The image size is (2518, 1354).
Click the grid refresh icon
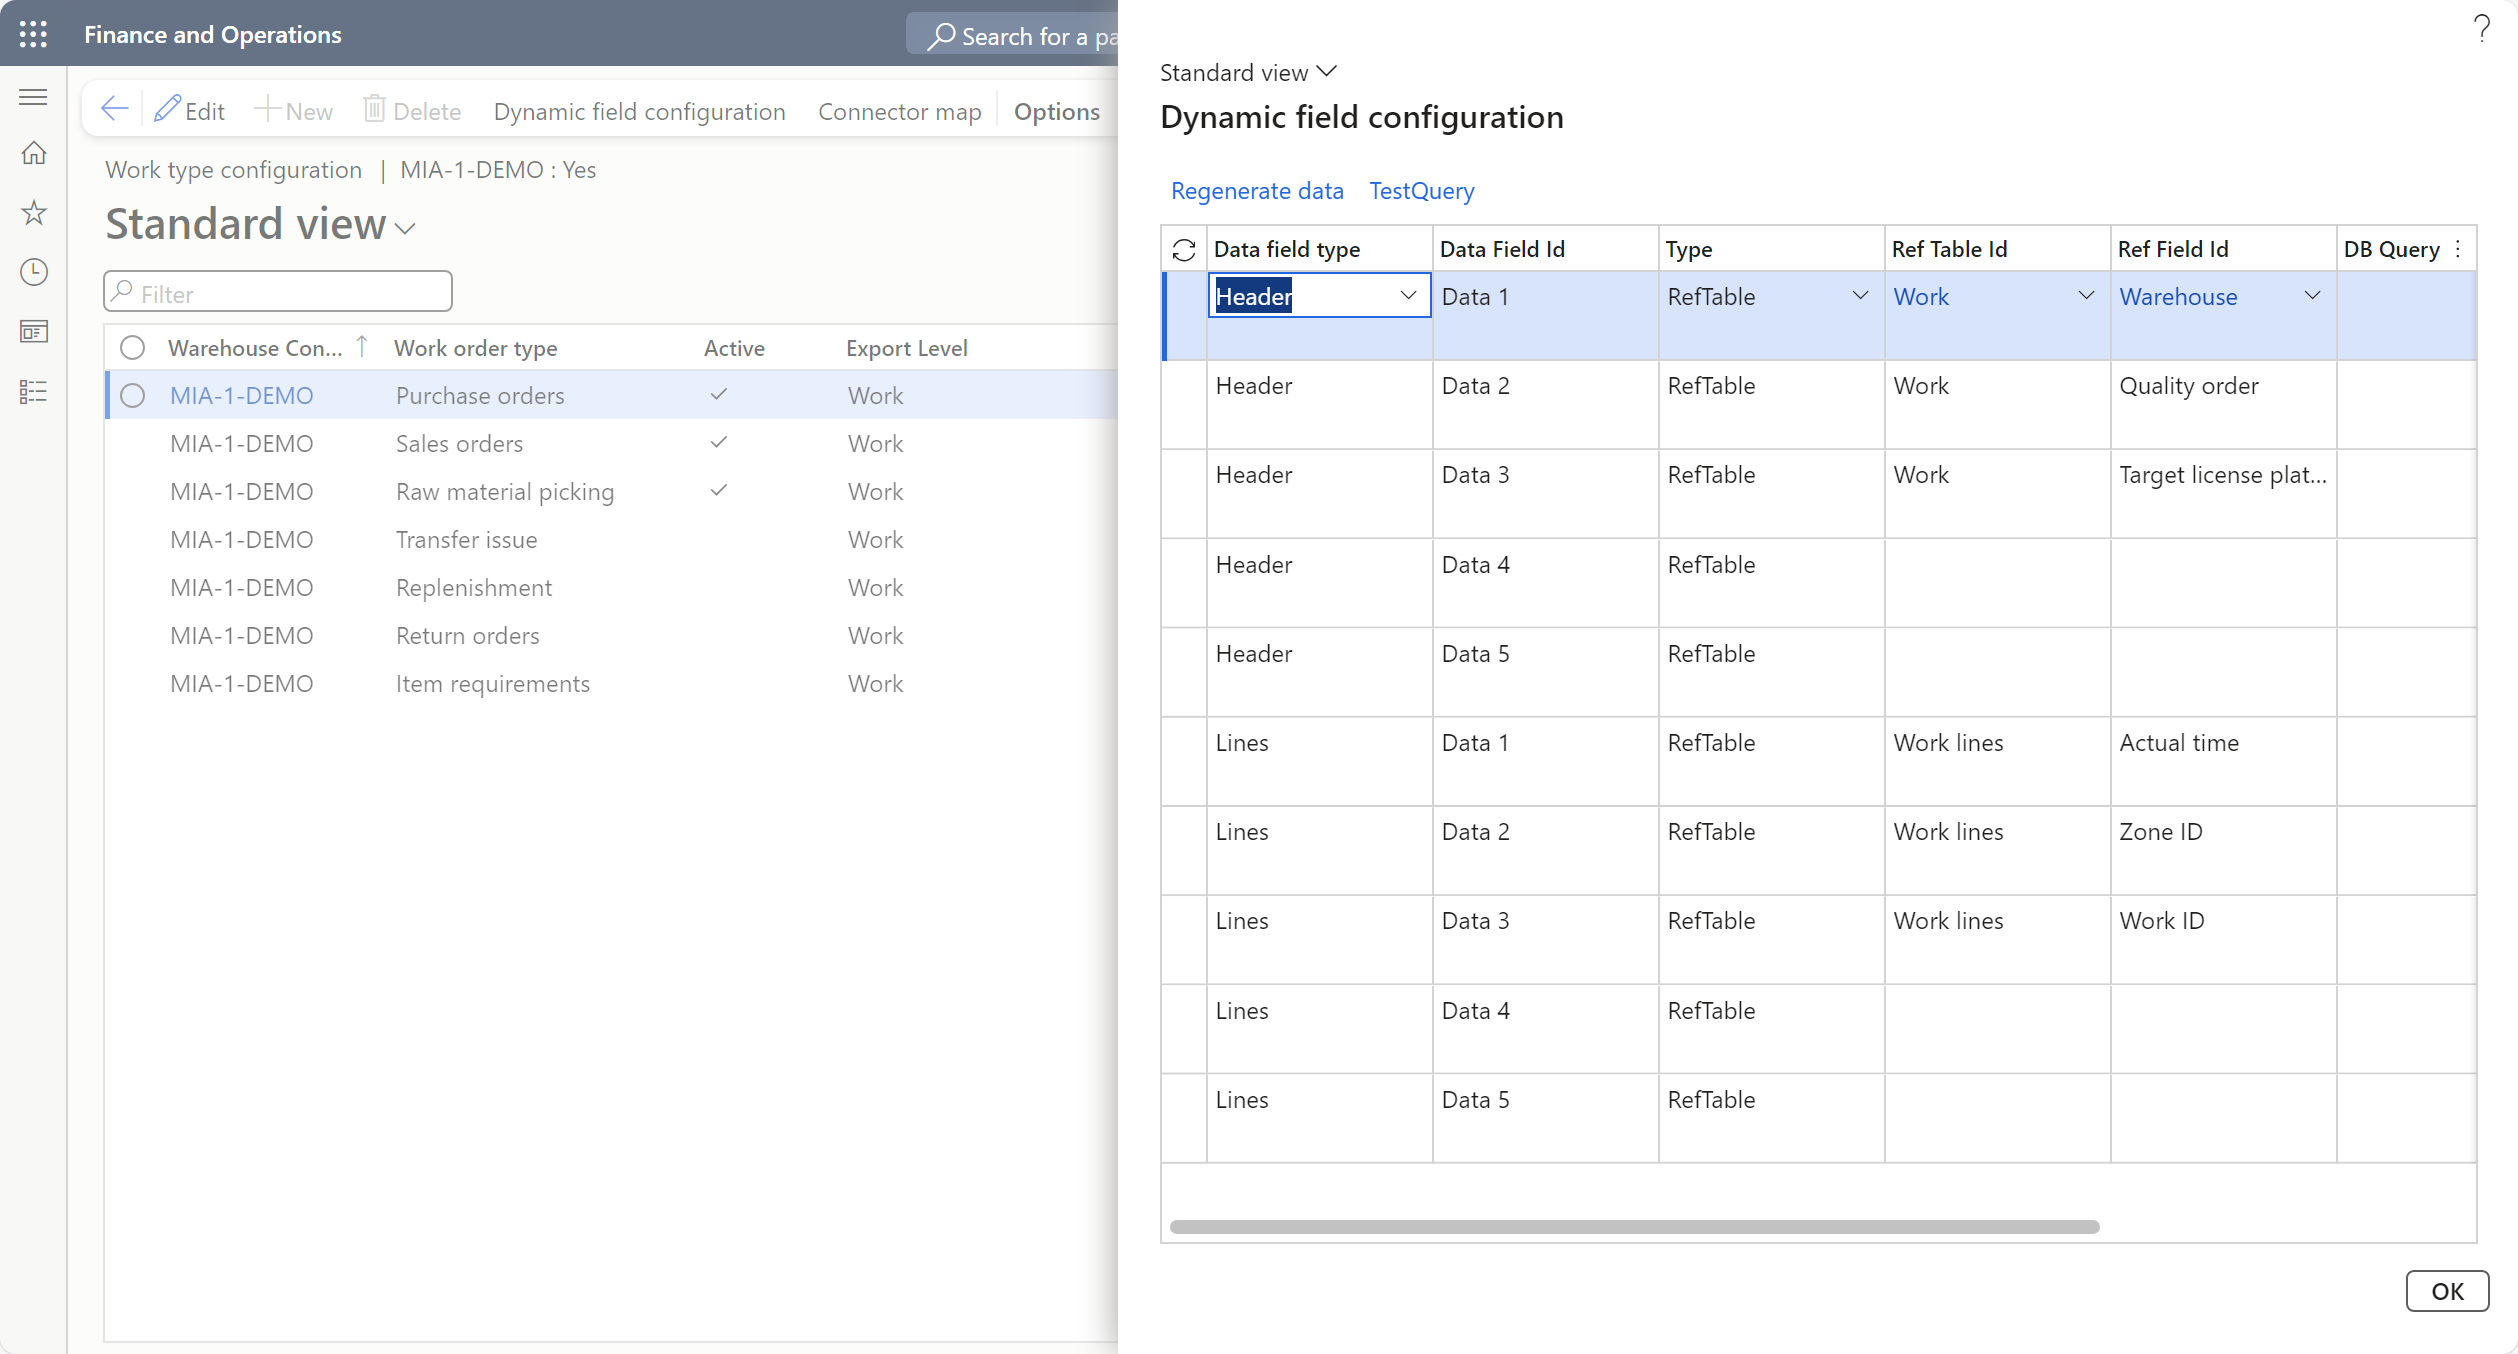[1184, 249]
